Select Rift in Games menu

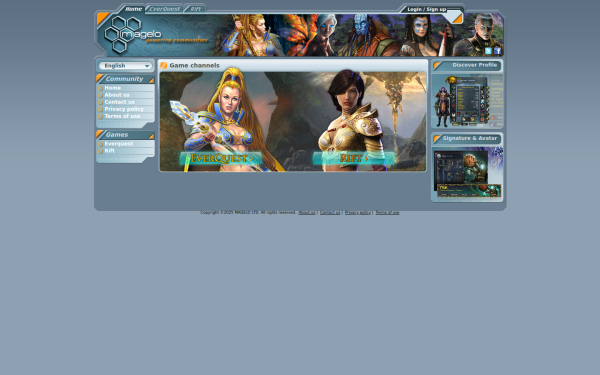coord(109,151)
